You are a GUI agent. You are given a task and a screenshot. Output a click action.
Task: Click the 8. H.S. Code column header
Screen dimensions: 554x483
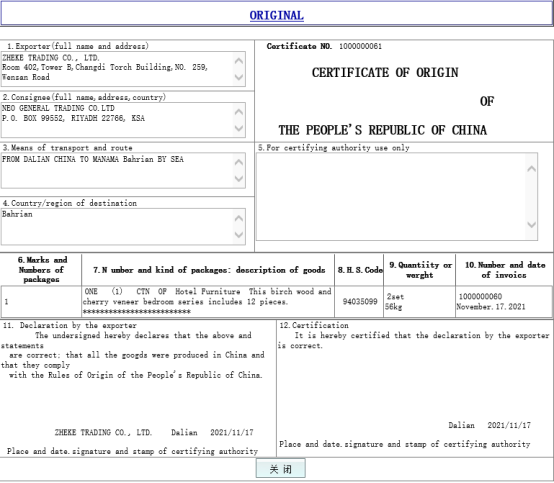(x=360, y=270)
